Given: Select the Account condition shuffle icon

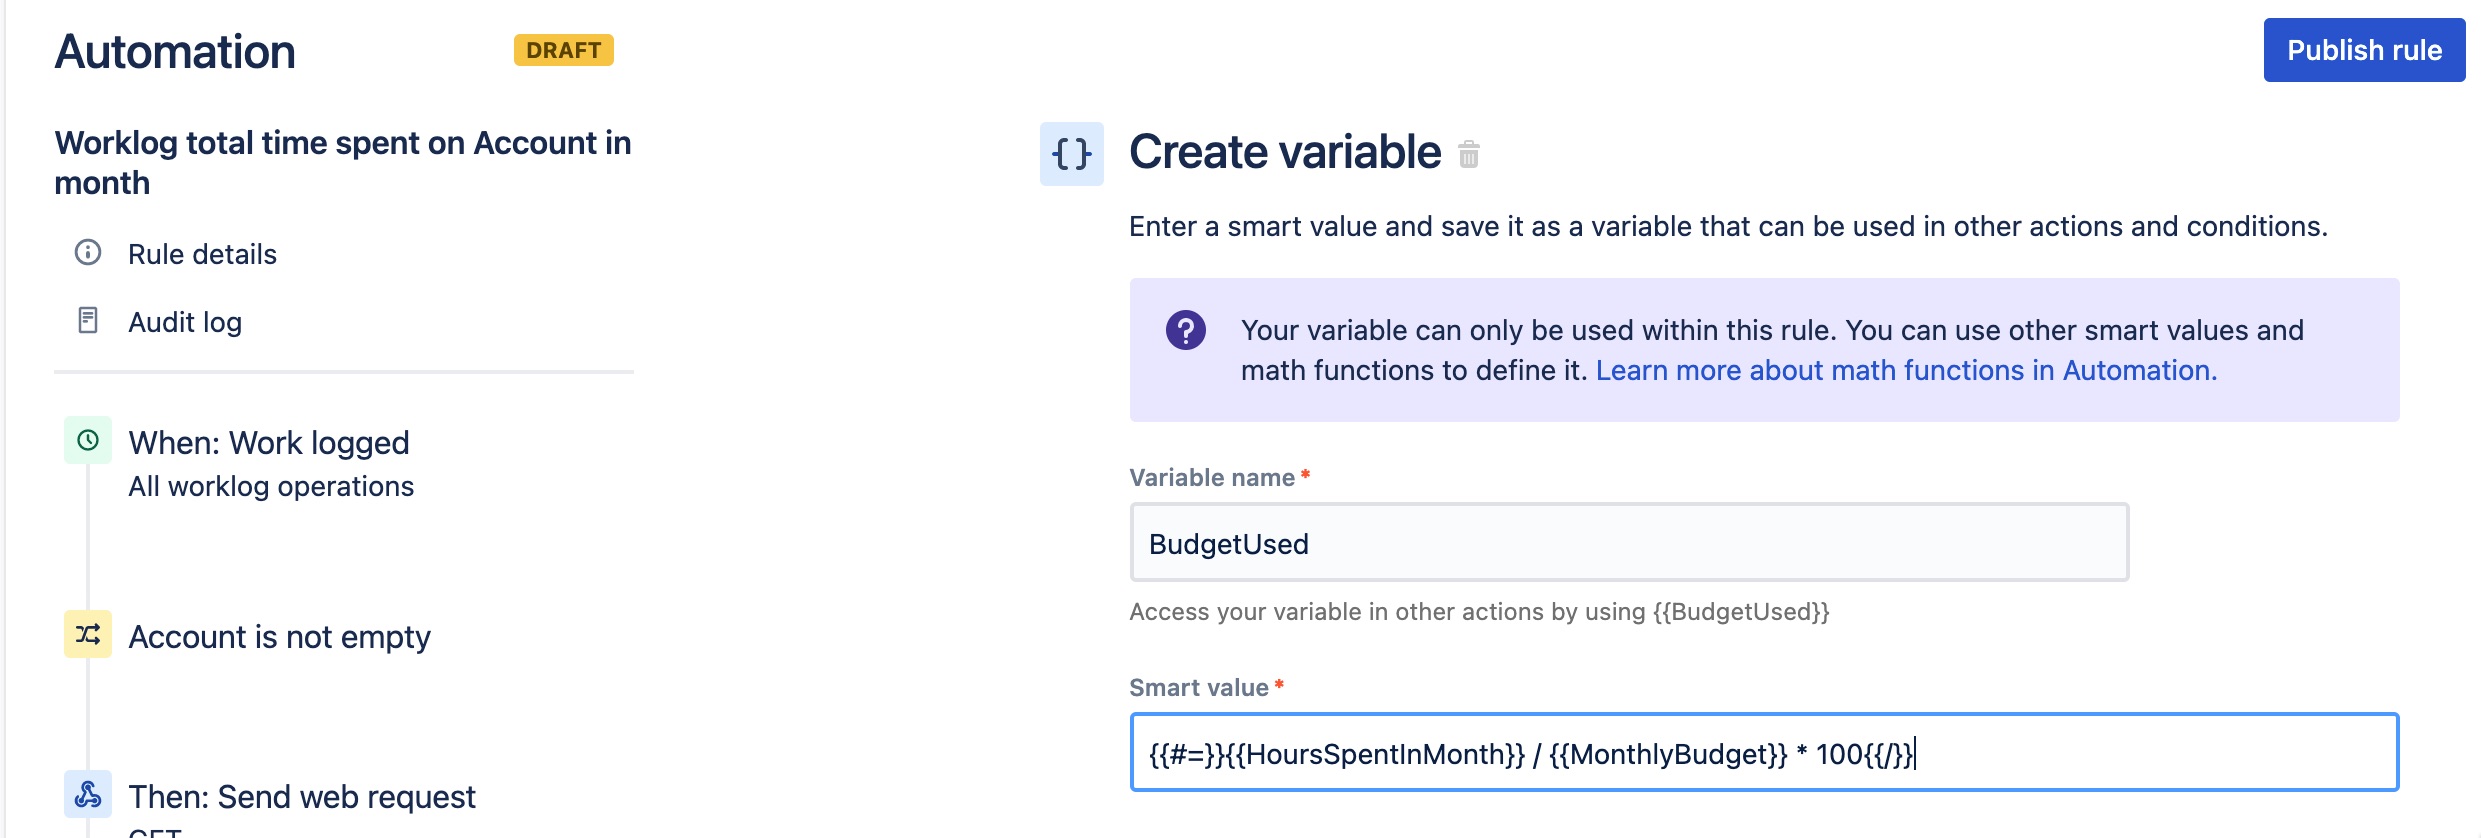Looking at the screenshot, I should pos(88,634).
